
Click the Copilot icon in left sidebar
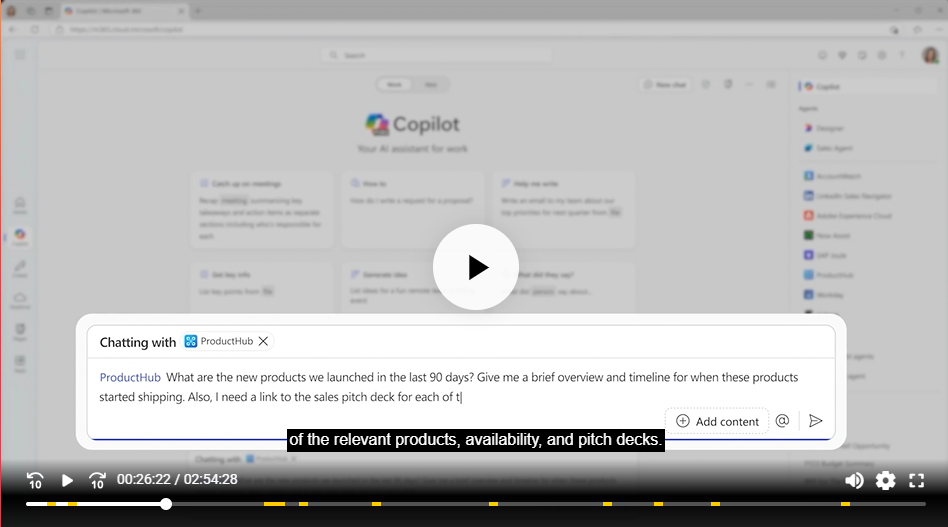[20, 236]
